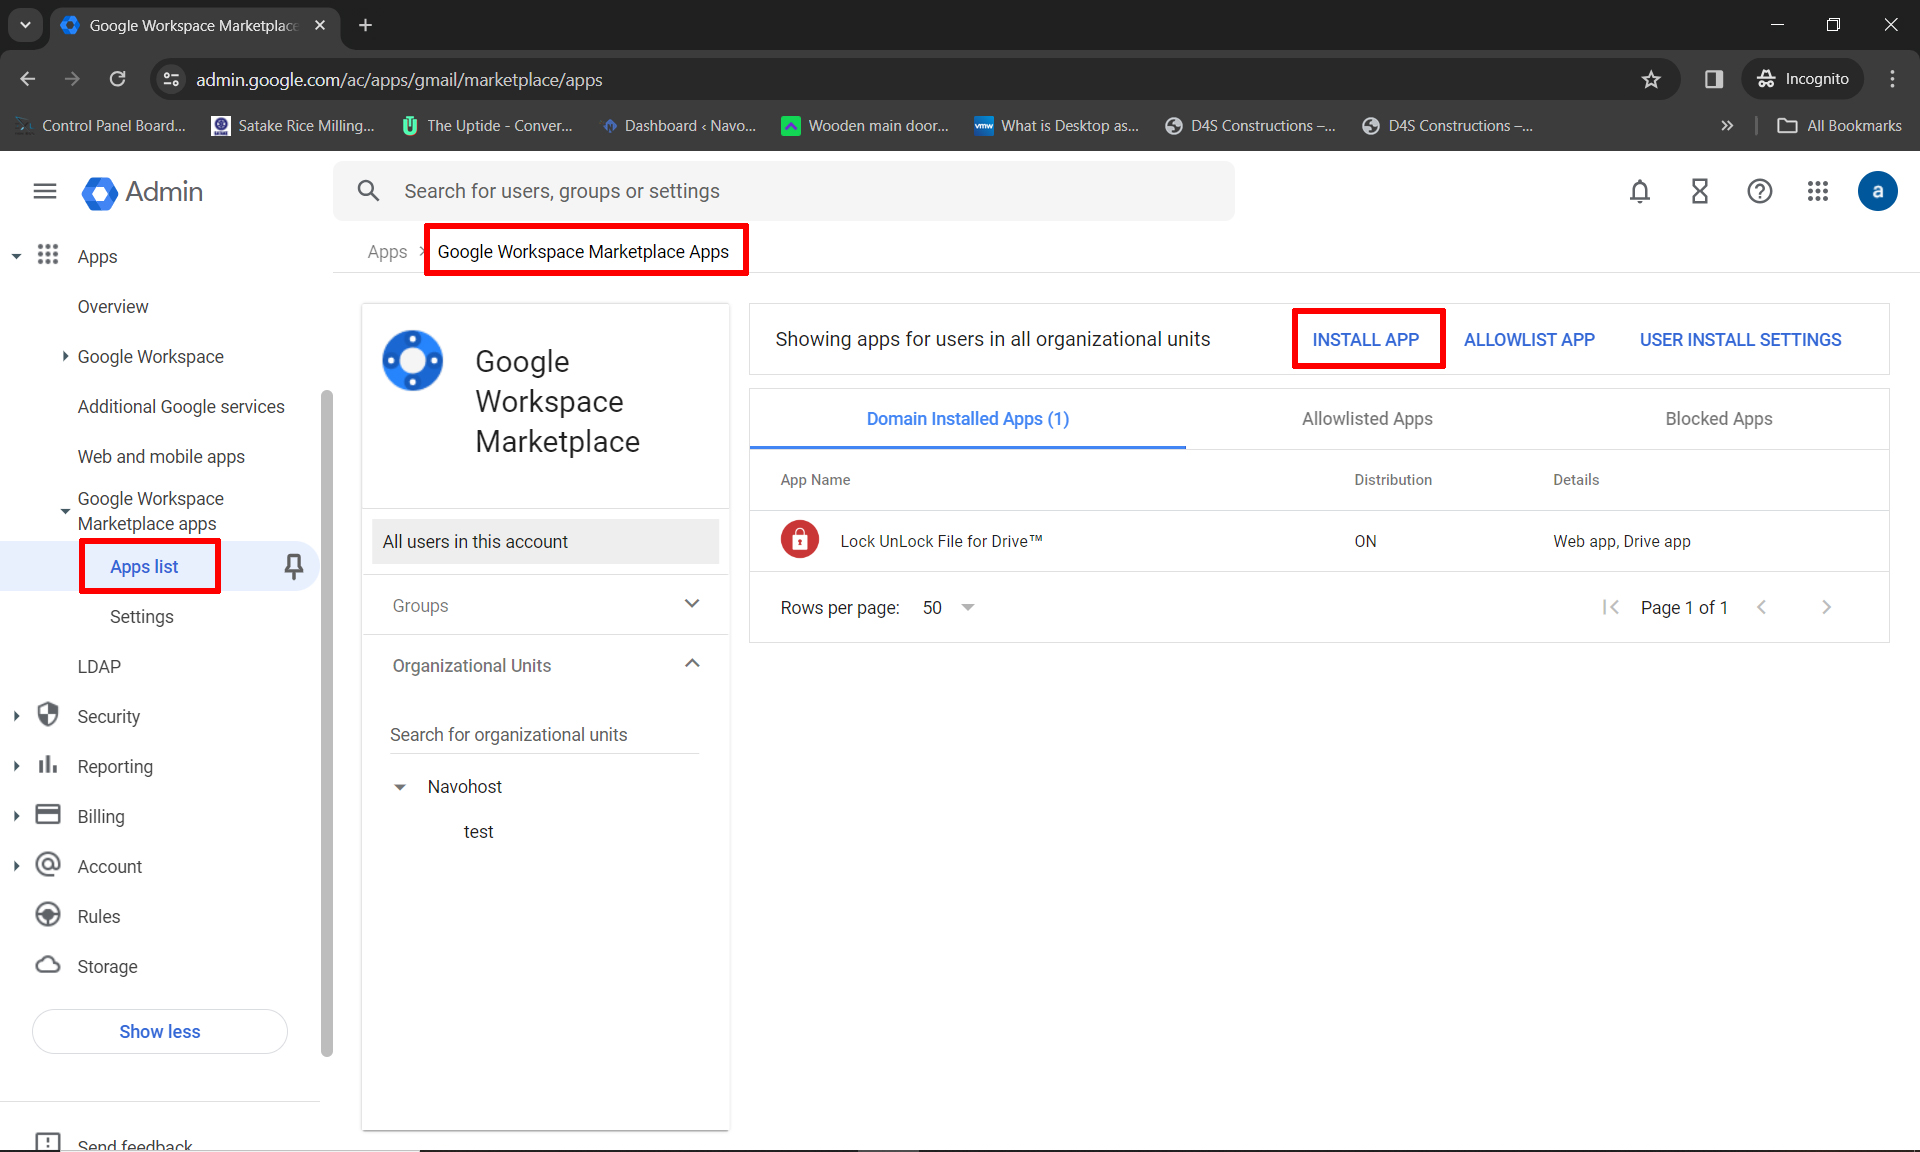Open the Rows per page dropdown
The height and width of the screenshot is (1152, 1920).
(x=946, y=607)
